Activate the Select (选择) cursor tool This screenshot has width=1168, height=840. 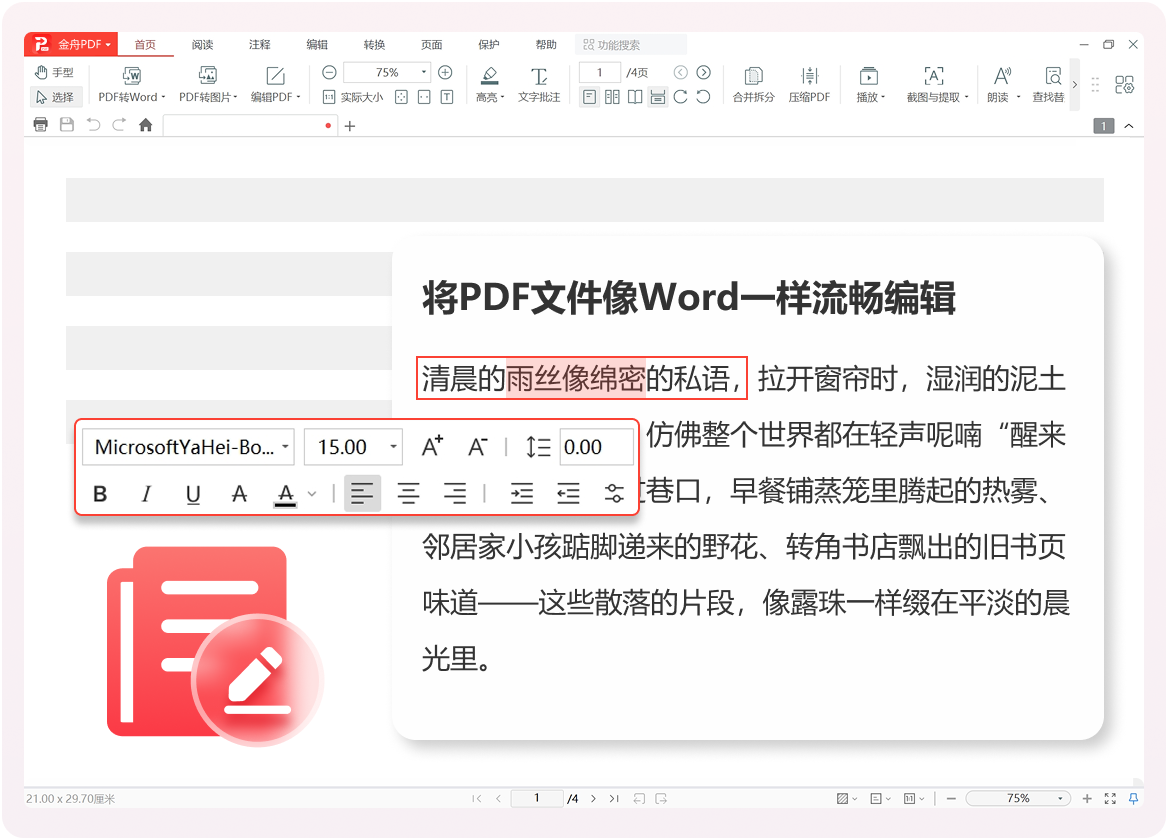54,97
